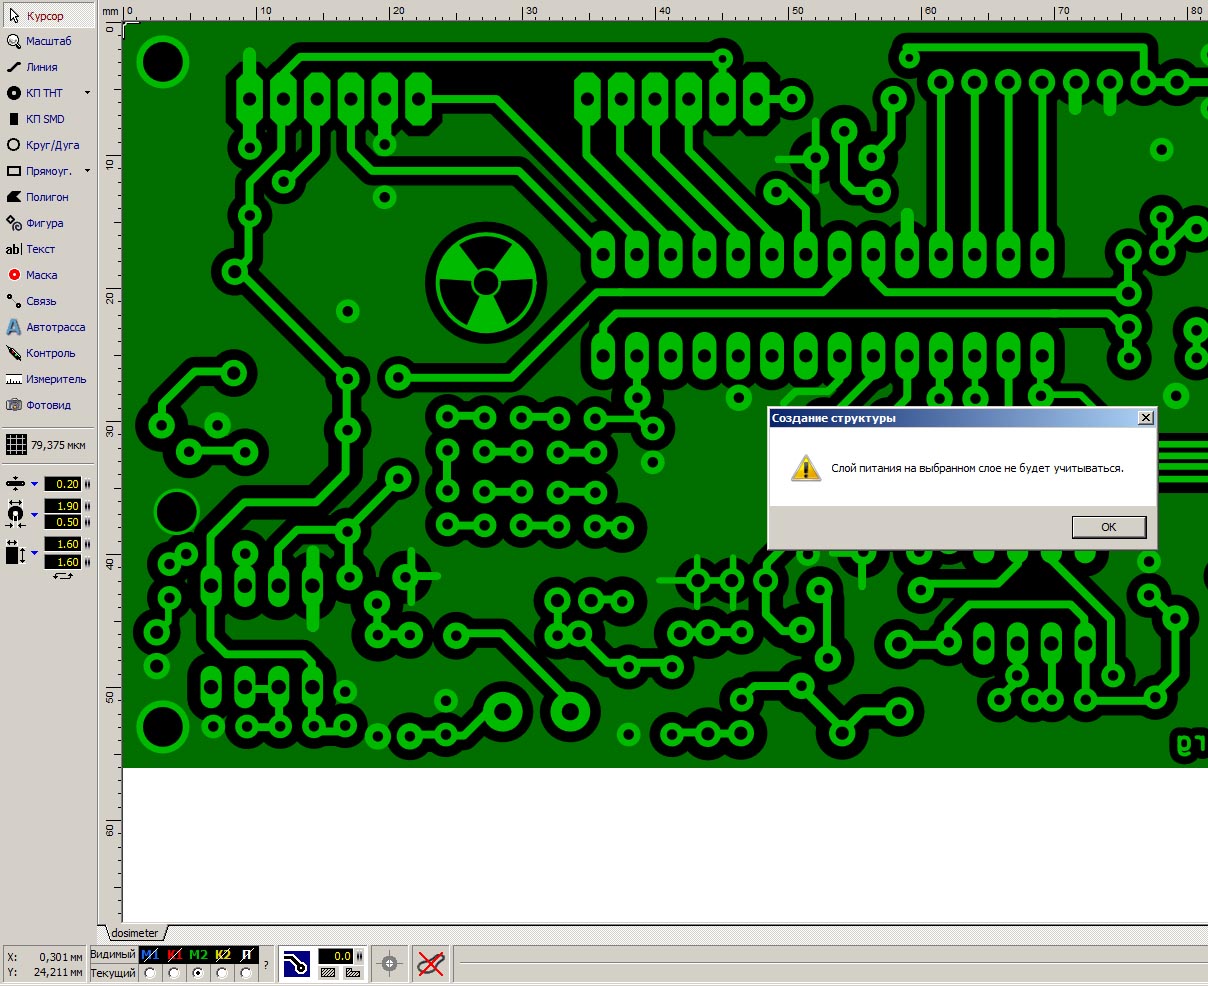Expand pad size presets arrow
Viewport: 1208px width, 986px height.
(x=34, y=515)
